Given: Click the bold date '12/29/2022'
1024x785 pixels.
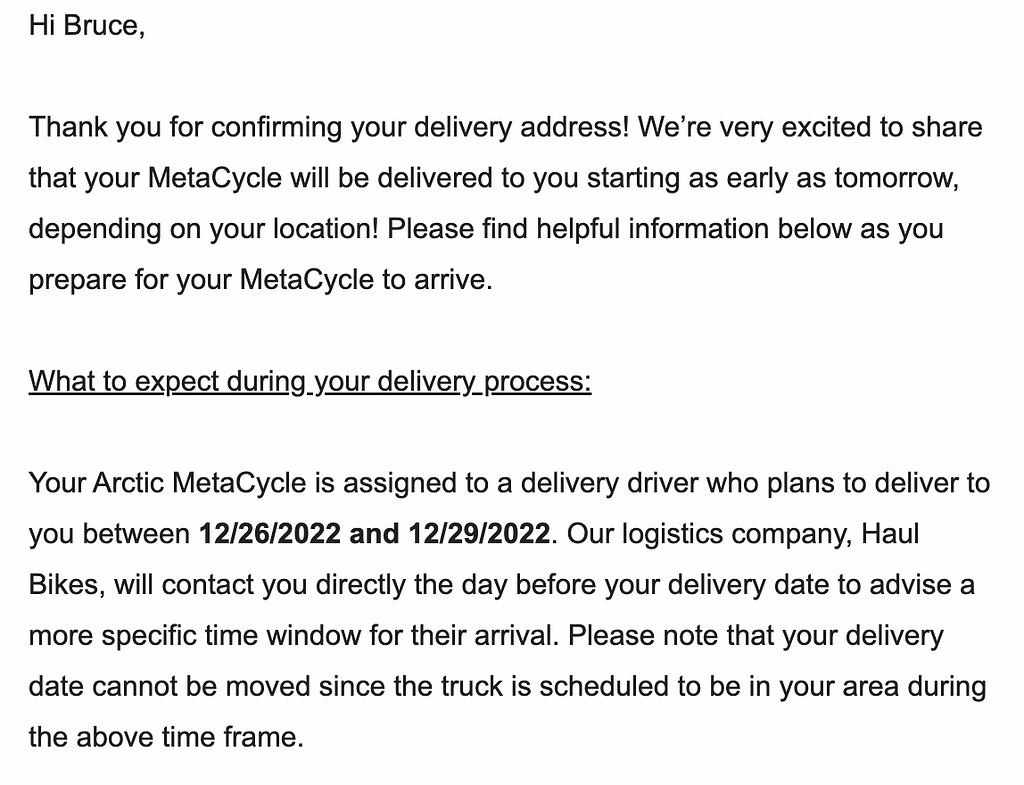Looking at the screenshot, I should tap(479, 534).
